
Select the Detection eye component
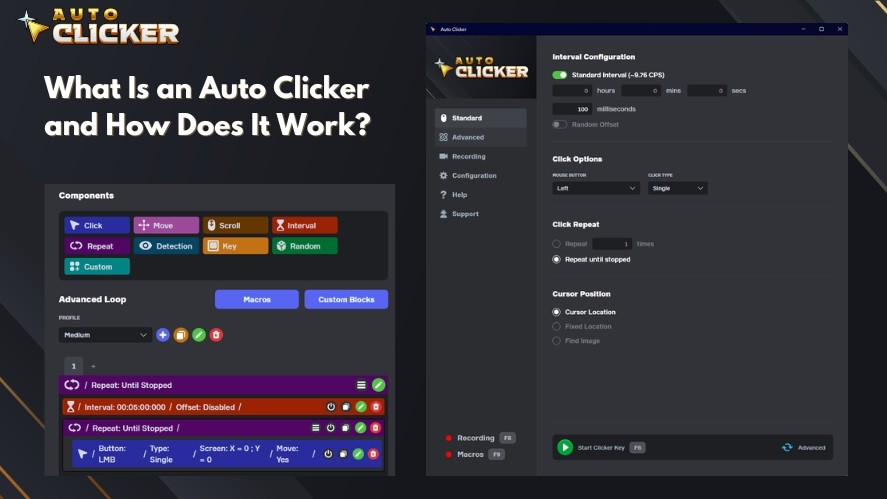coord(166,245)
